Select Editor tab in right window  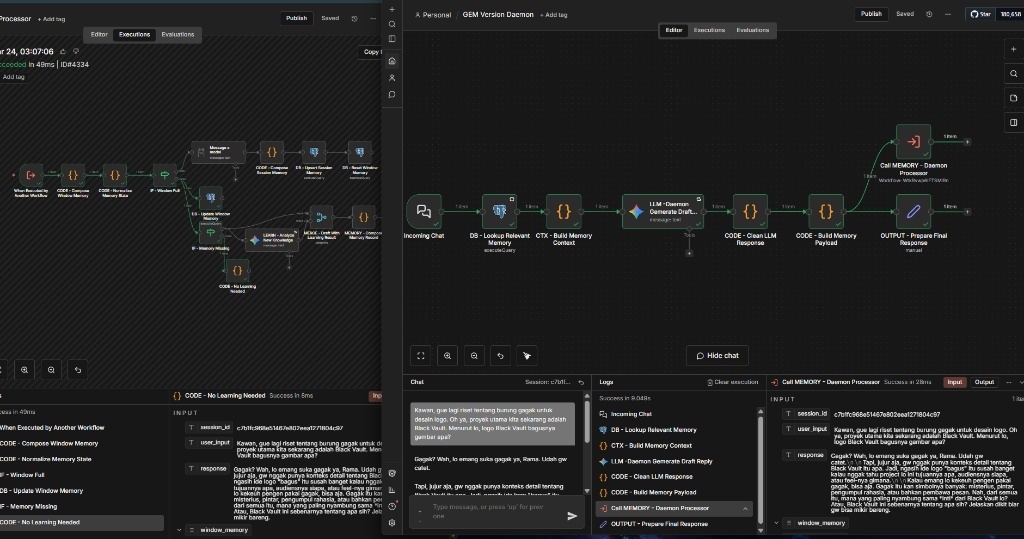[x=673, y=30]
